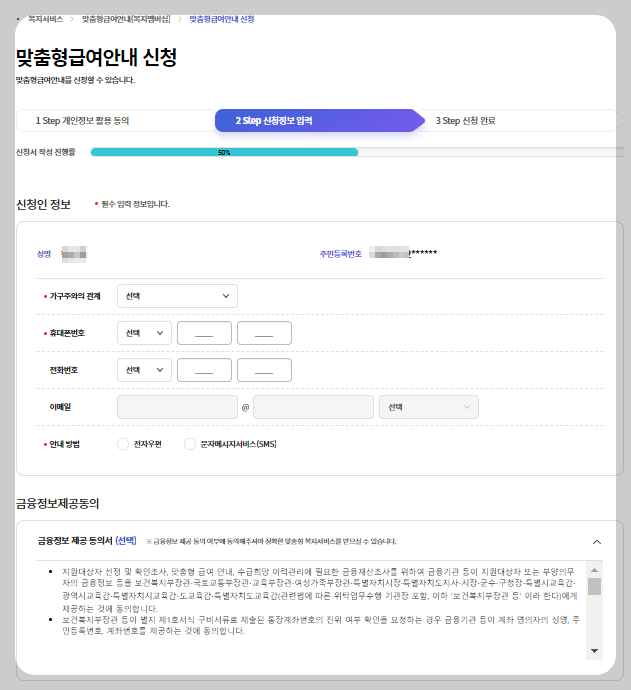The width and height of the screenshot is (631, 690).
Task: Click the consent text scrollbar down arrow
Action: (x=594, y=651)
